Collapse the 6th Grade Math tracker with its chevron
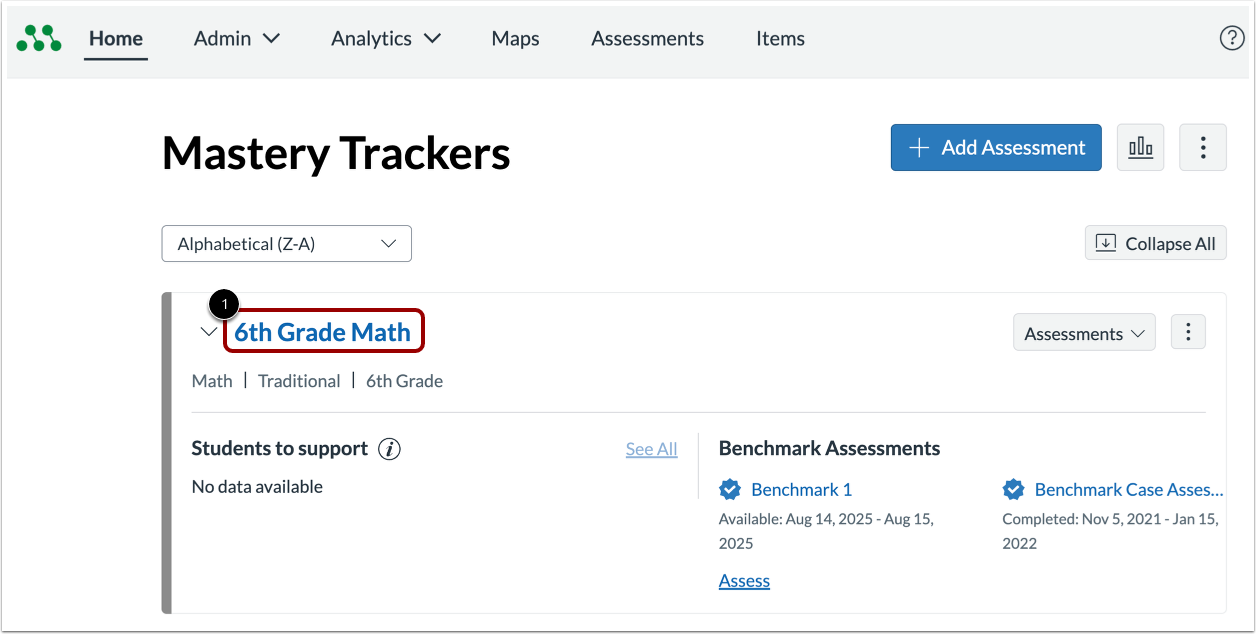This screenshot has height=634, width=1256. tap(209, 331)
